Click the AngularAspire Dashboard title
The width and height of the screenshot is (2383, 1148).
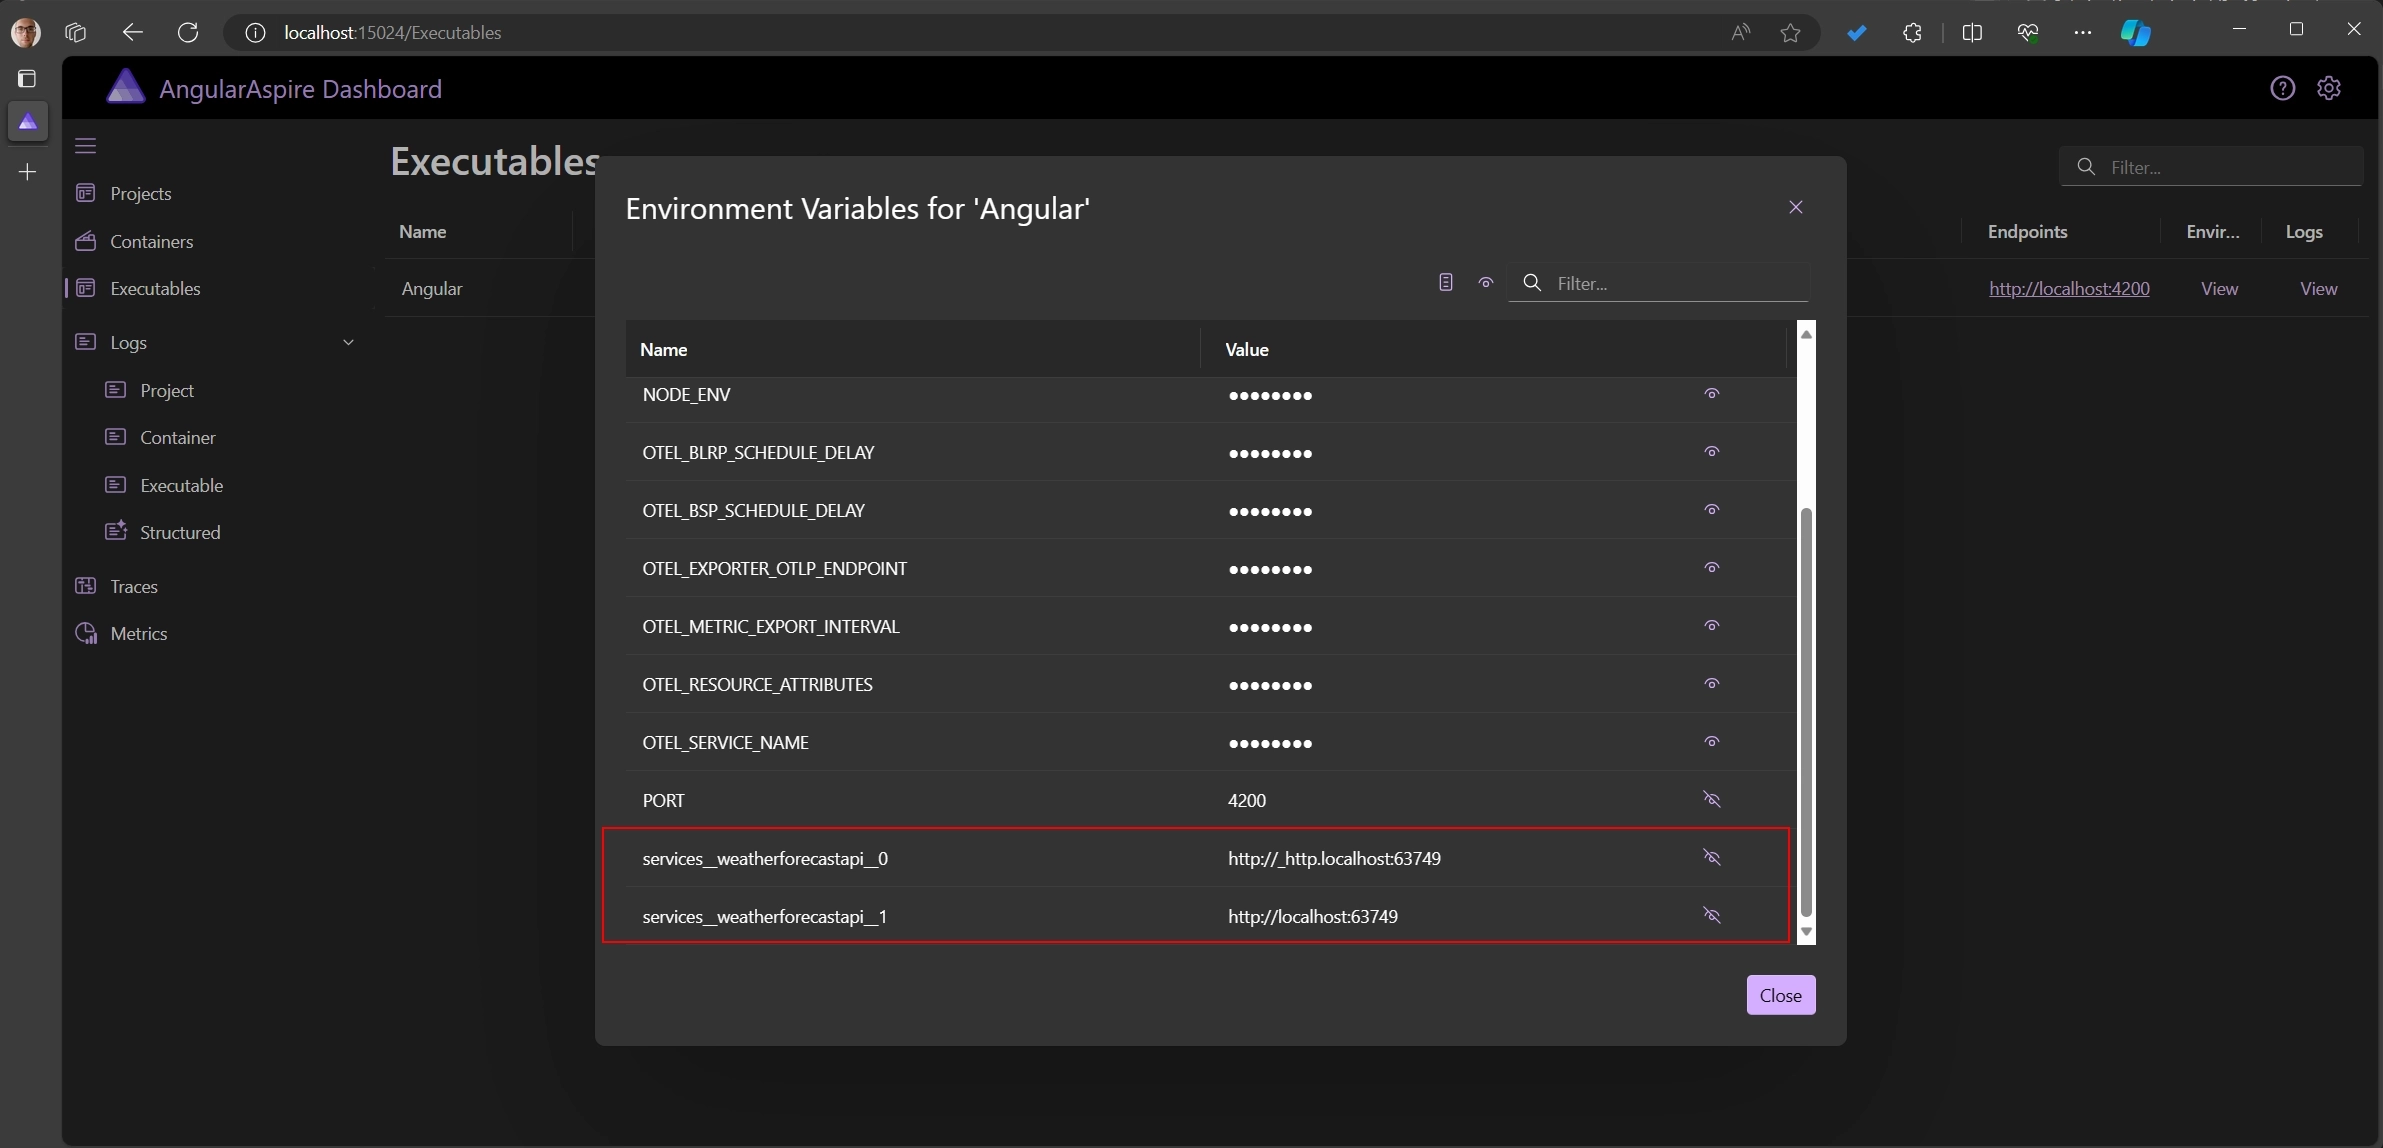(x=300, y=89)
